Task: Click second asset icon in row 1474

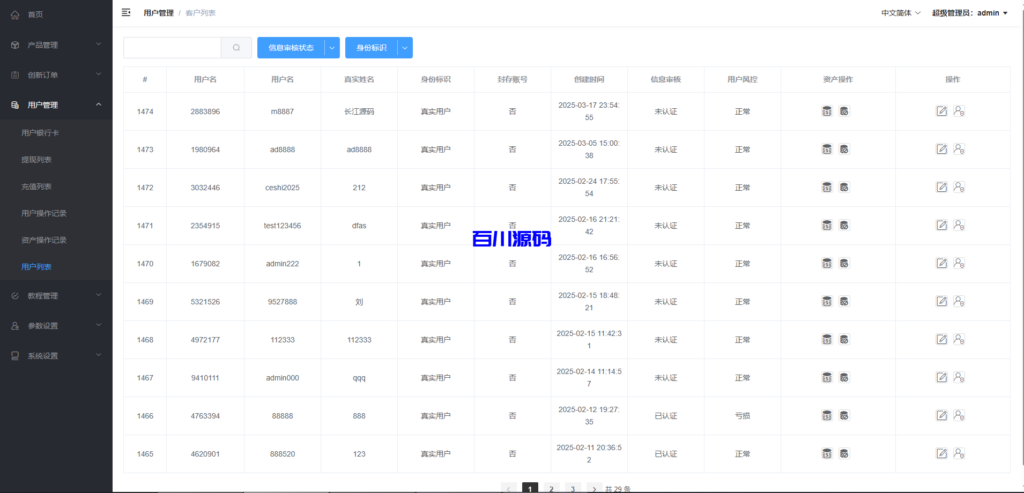Action: (844, 111)
